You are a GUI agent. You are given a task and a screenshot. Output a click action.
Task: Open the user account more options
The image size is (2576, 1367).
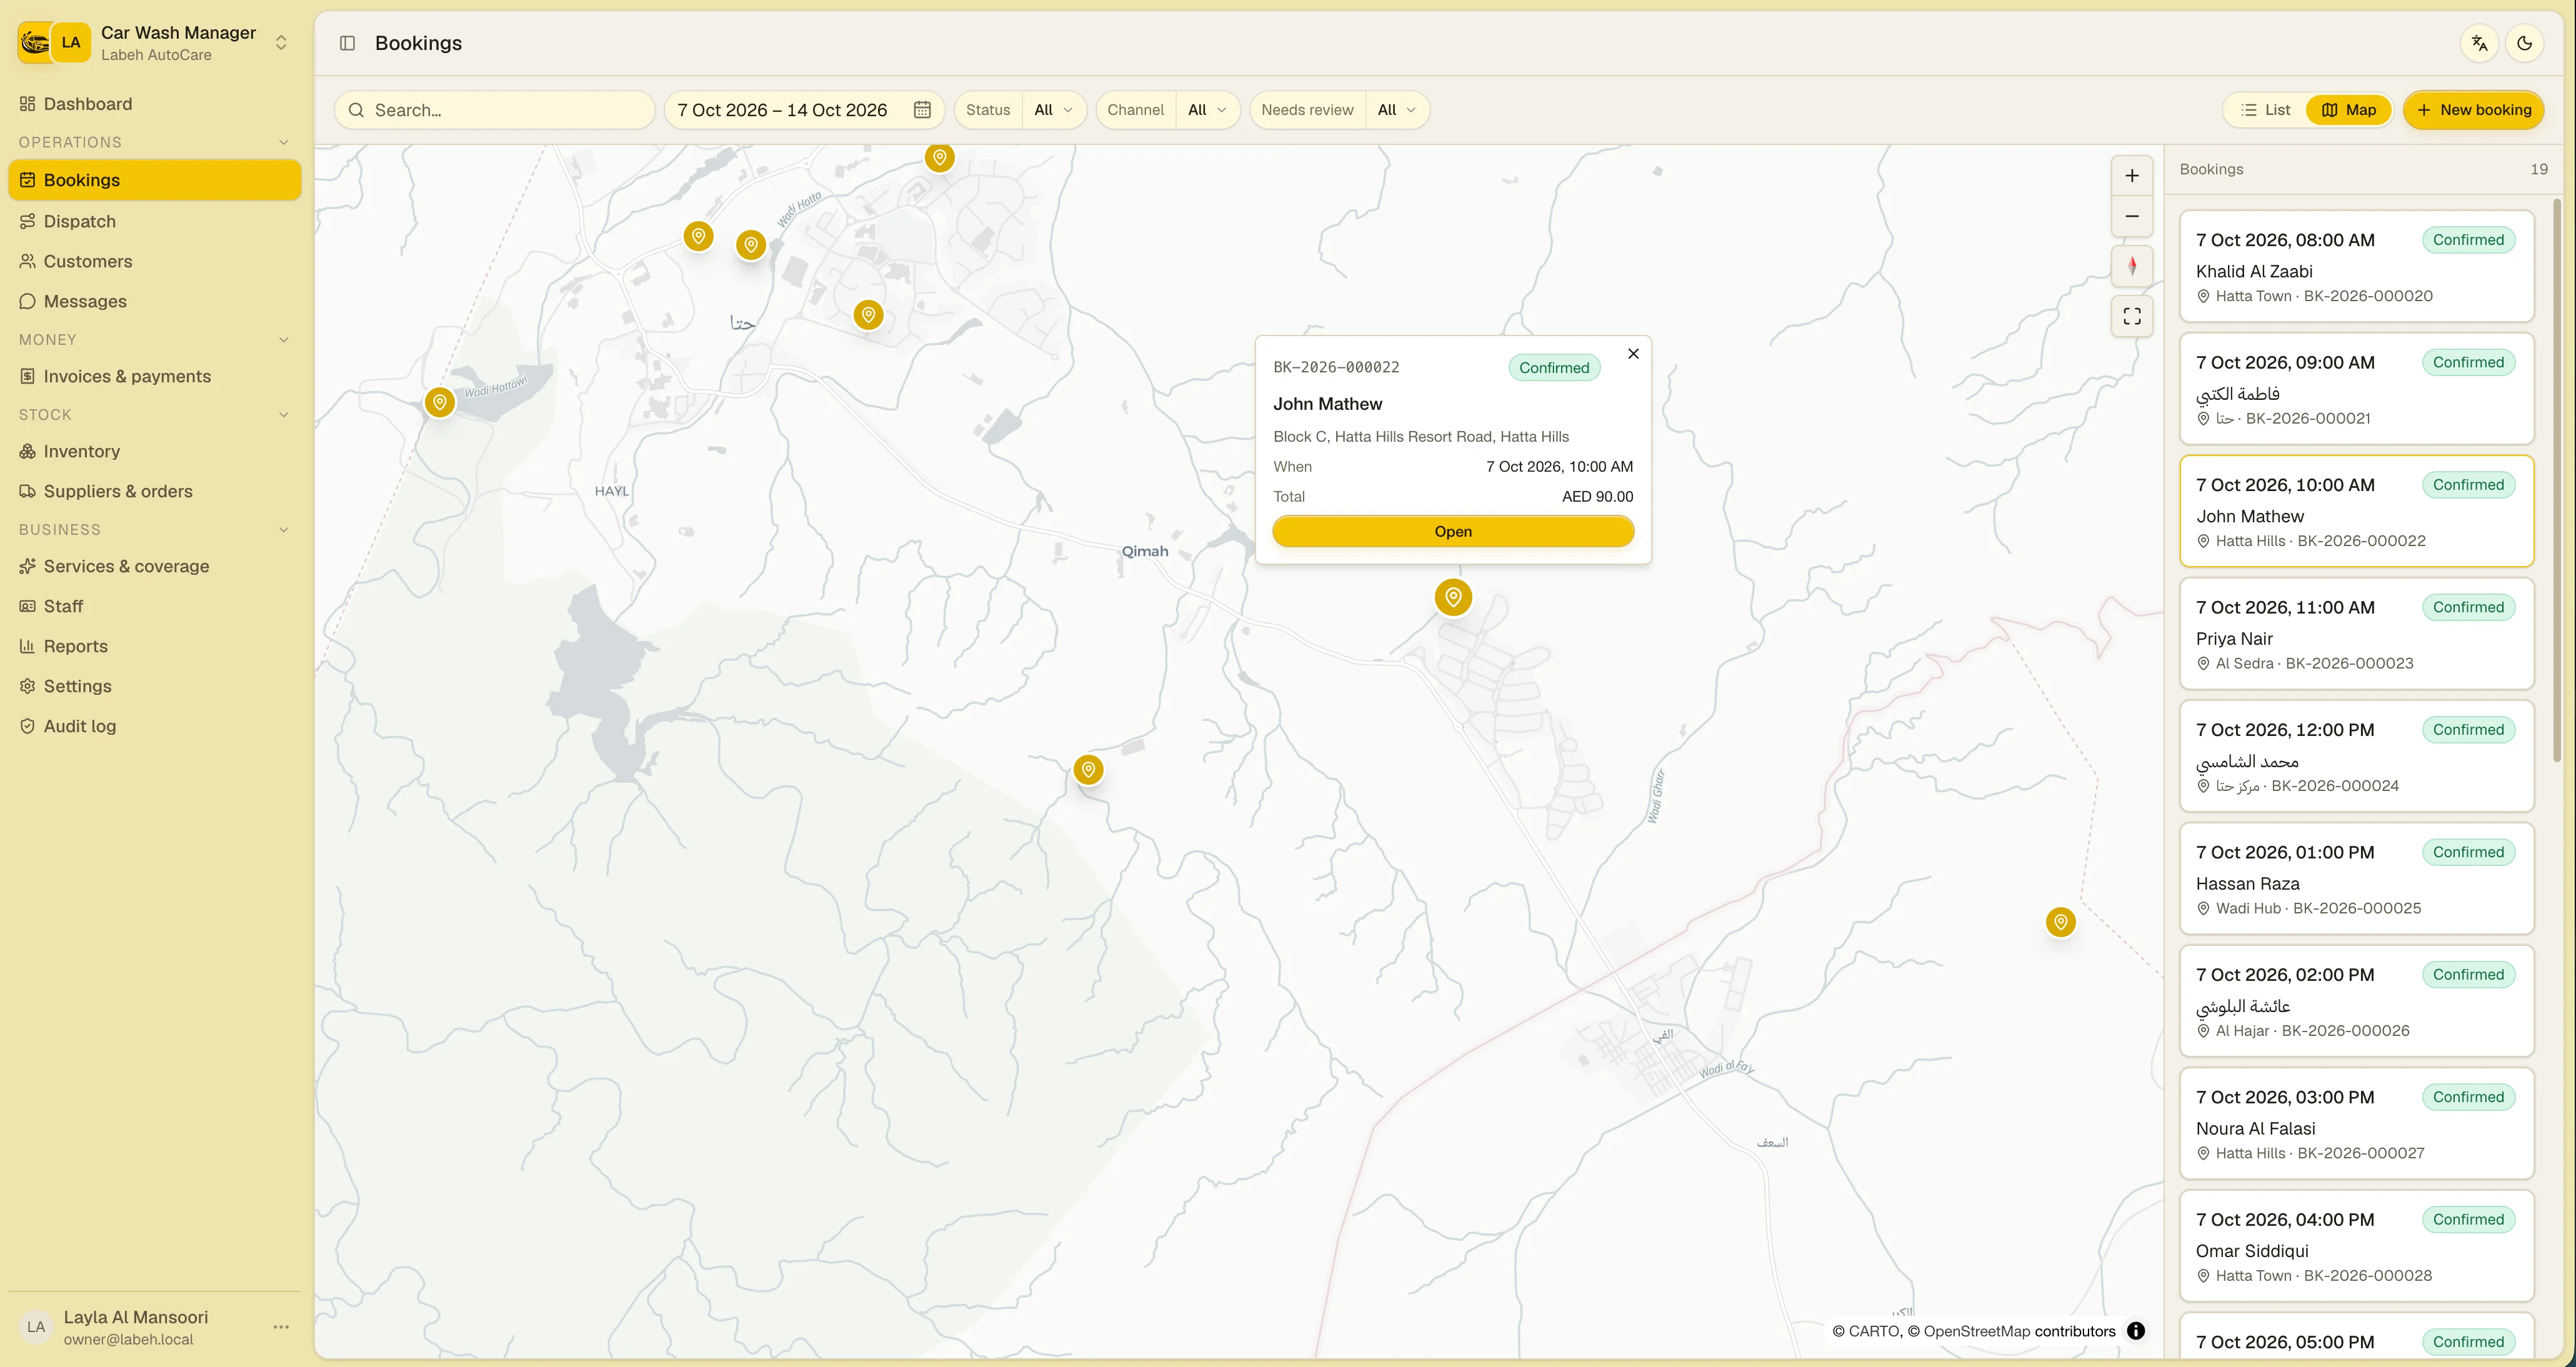tap(281, 1327)
